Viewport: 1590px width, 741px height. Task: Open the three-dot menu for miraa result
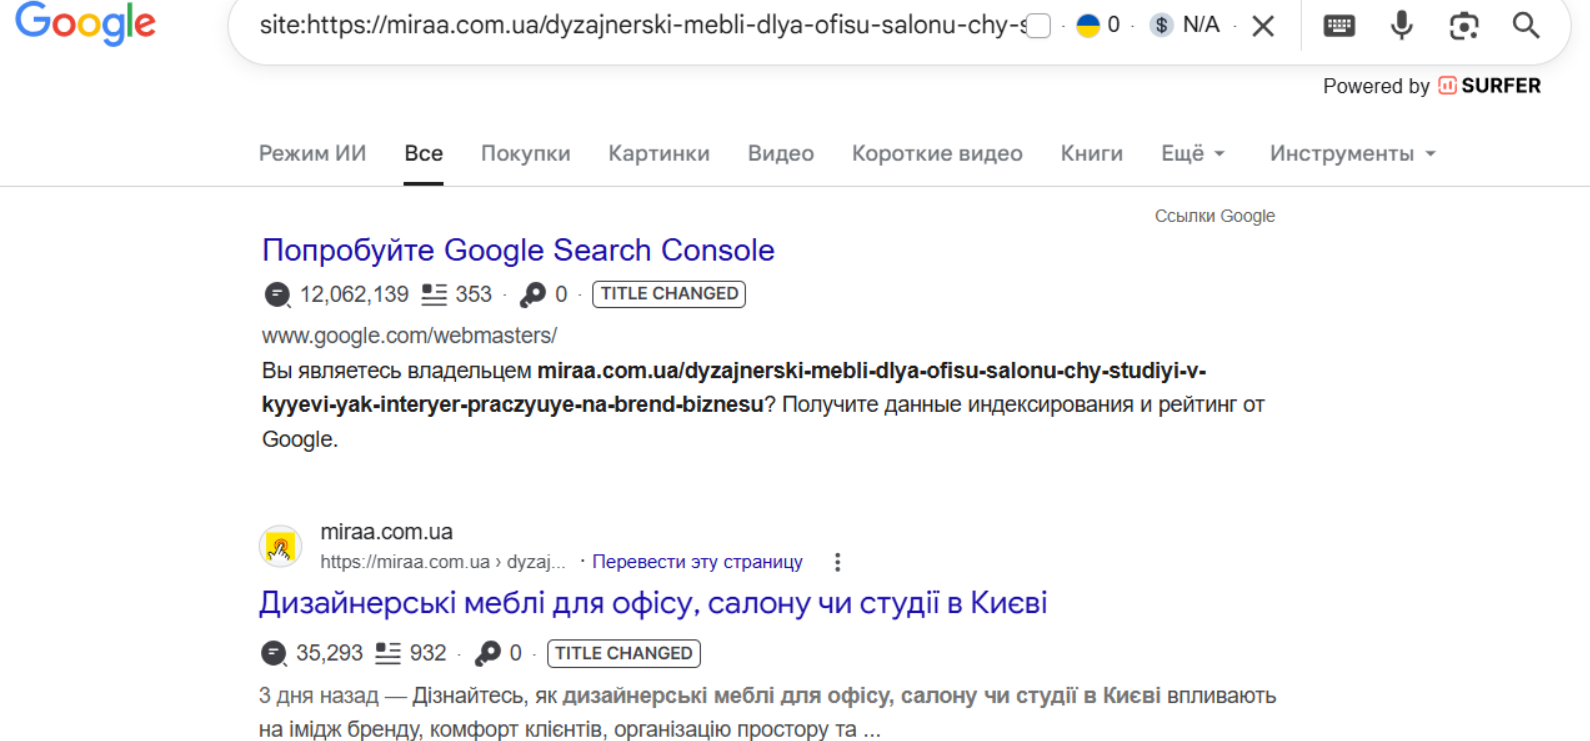click(x=838, y=562)
